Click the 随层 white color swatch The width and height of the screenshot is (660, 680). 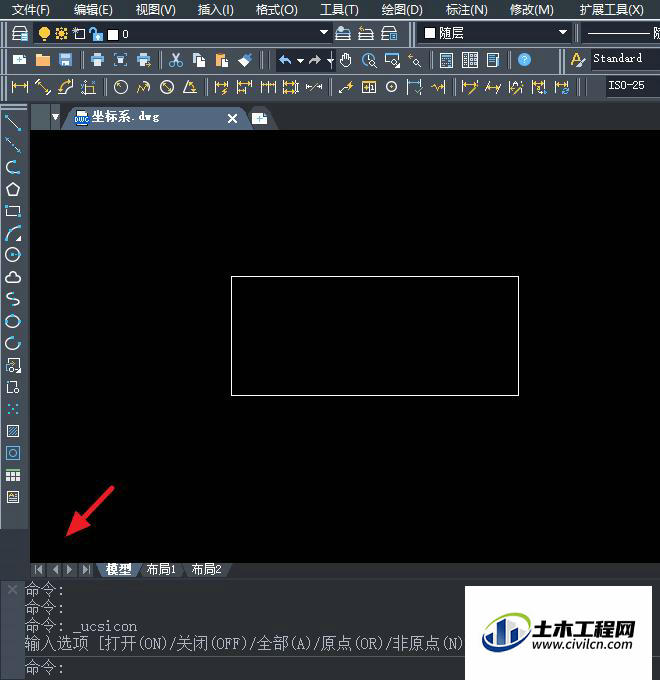[430, 33]
